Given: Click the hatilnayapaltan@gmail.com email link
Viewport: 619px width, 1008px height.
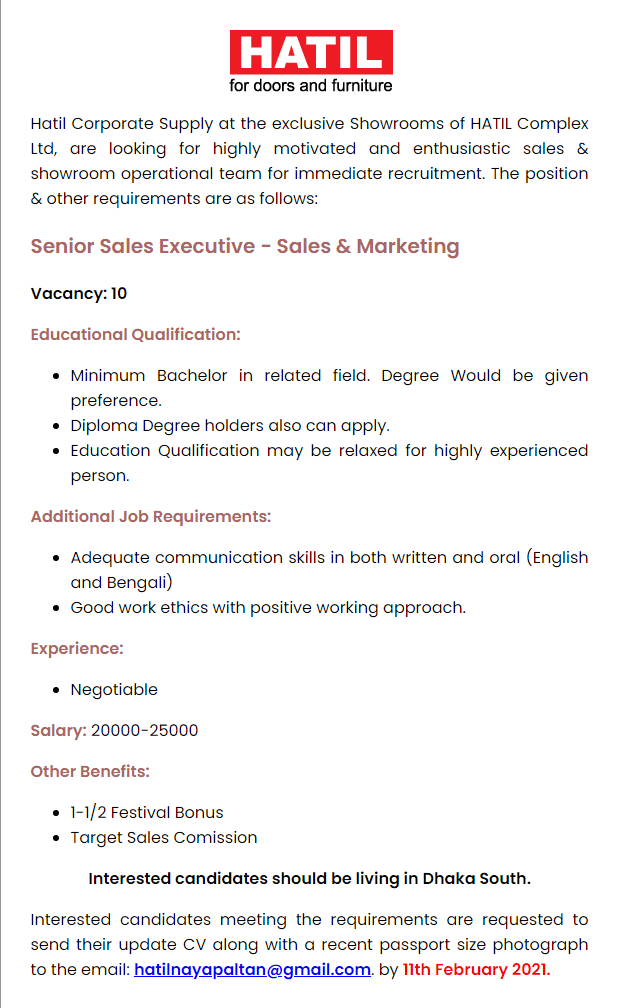Looking at the screenshot, I should click(253, 969).
